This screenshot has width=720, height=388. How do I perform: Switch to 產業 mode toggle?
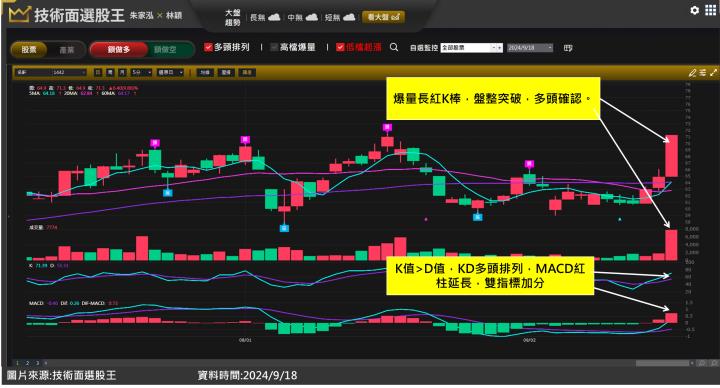pos(67,50)
